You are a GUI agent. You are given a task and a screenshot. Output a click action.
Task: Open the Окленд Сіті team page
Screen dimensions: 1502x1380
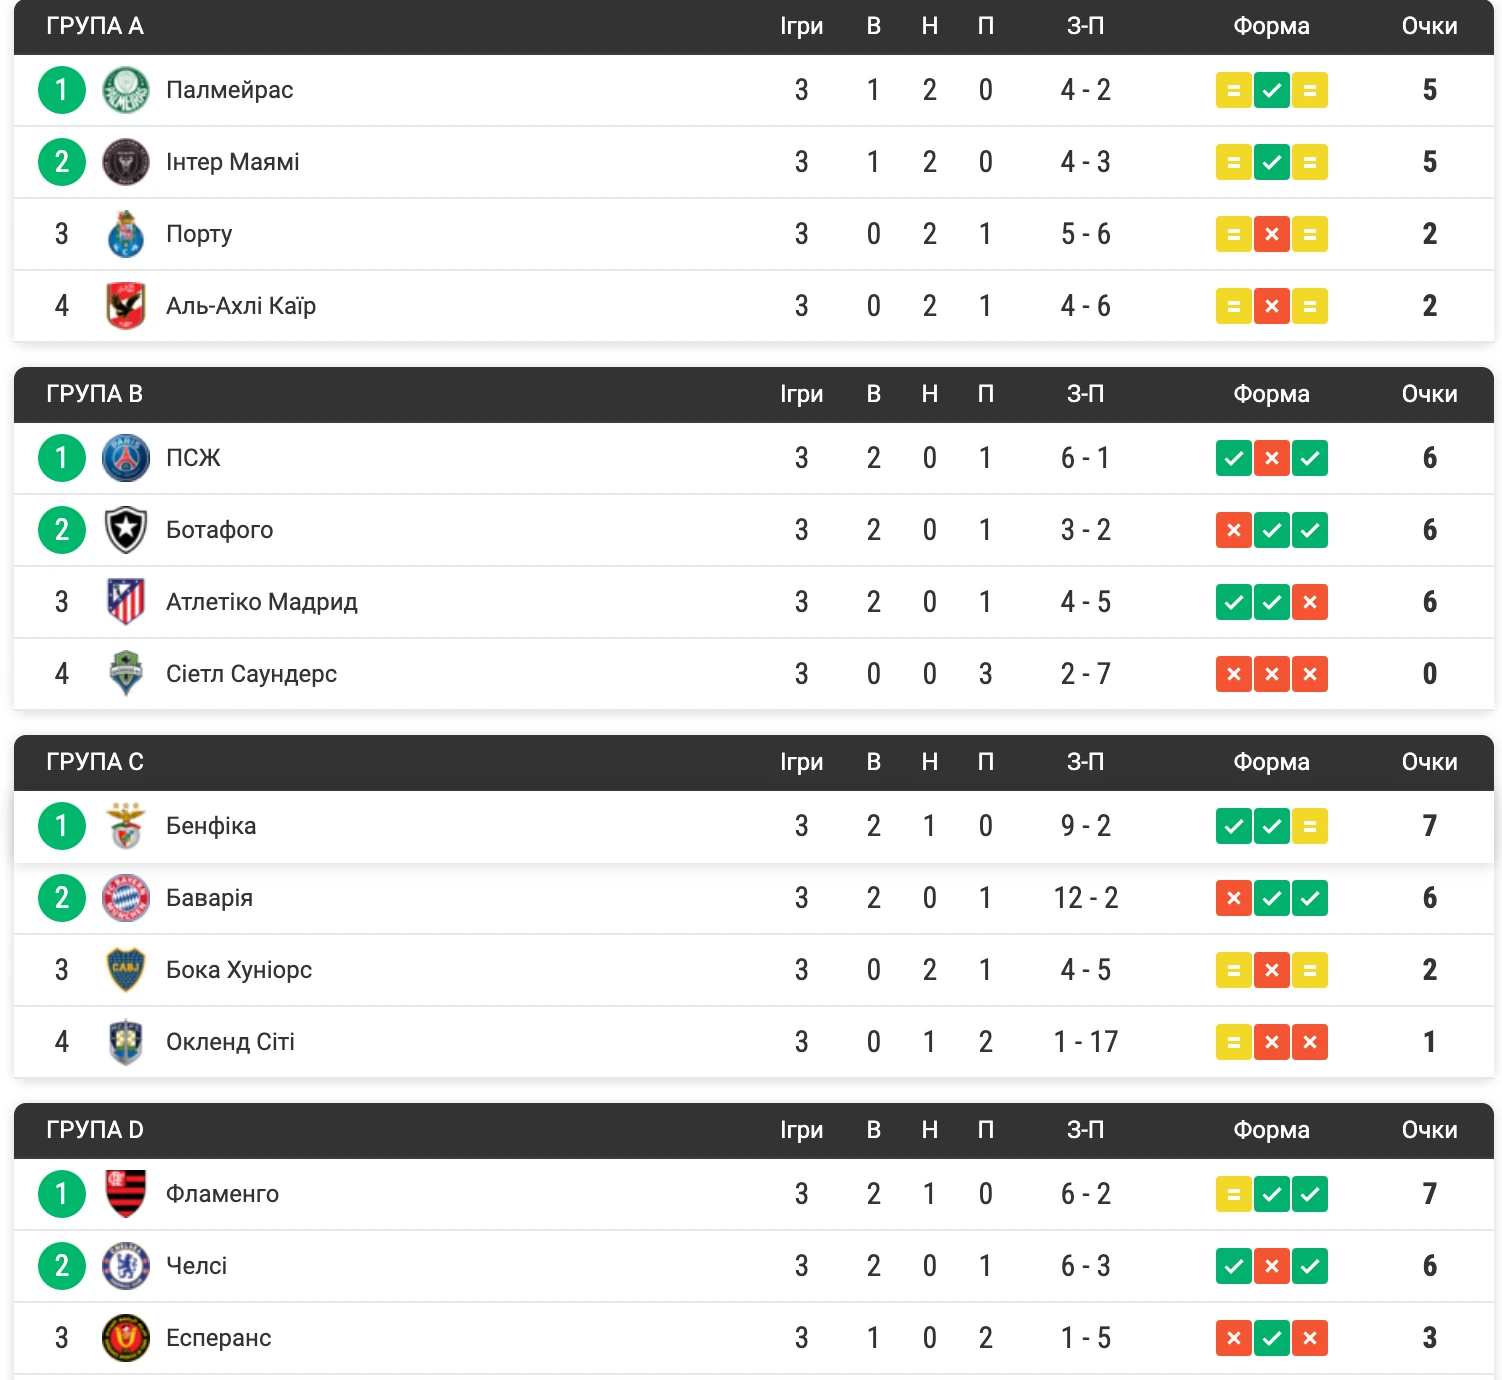click(230, 1042)
